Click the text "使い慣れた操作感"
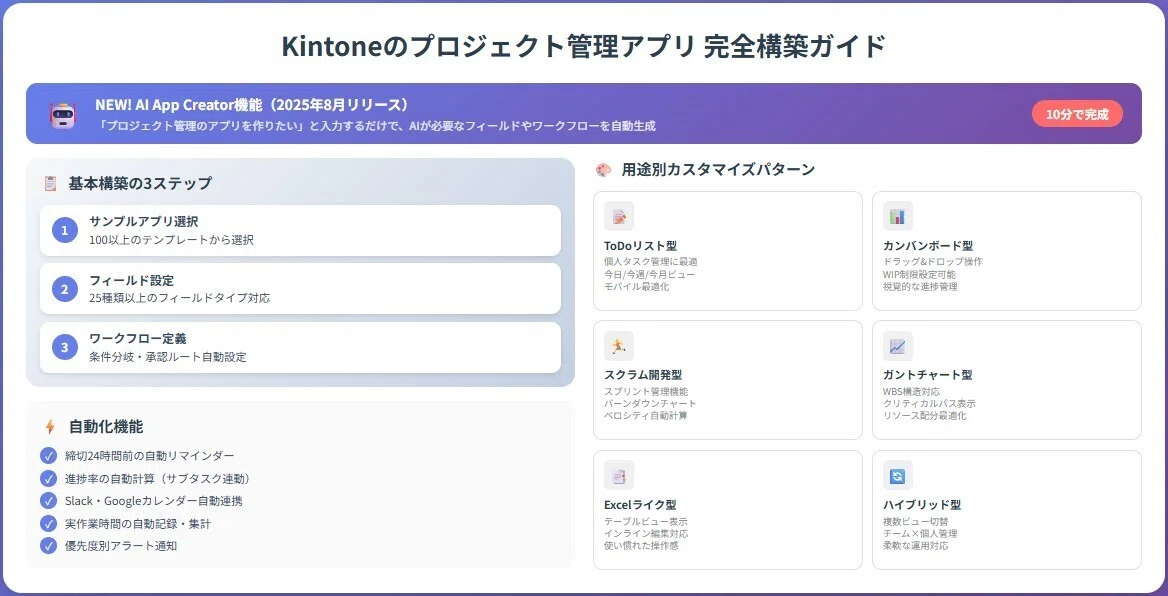This screenshot has height=596, width=1168. [641, 545]
